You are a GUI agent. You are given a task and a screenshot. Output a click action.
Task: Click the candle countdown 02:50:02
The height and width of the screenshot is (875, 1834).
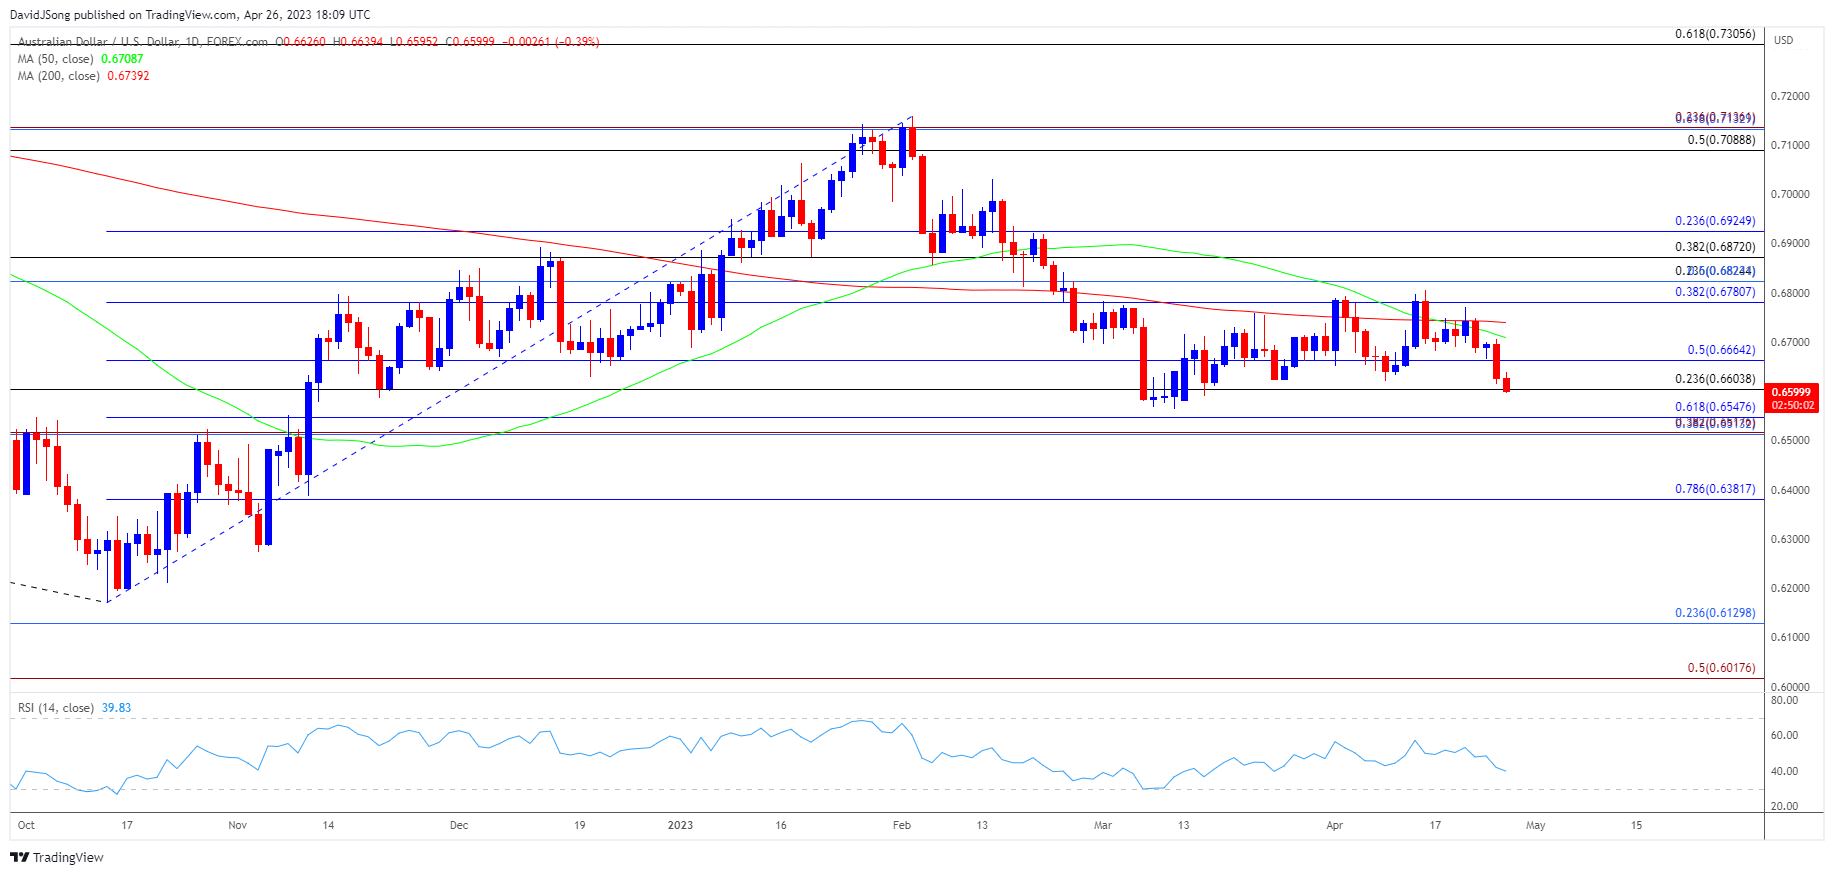point(1791,406)
